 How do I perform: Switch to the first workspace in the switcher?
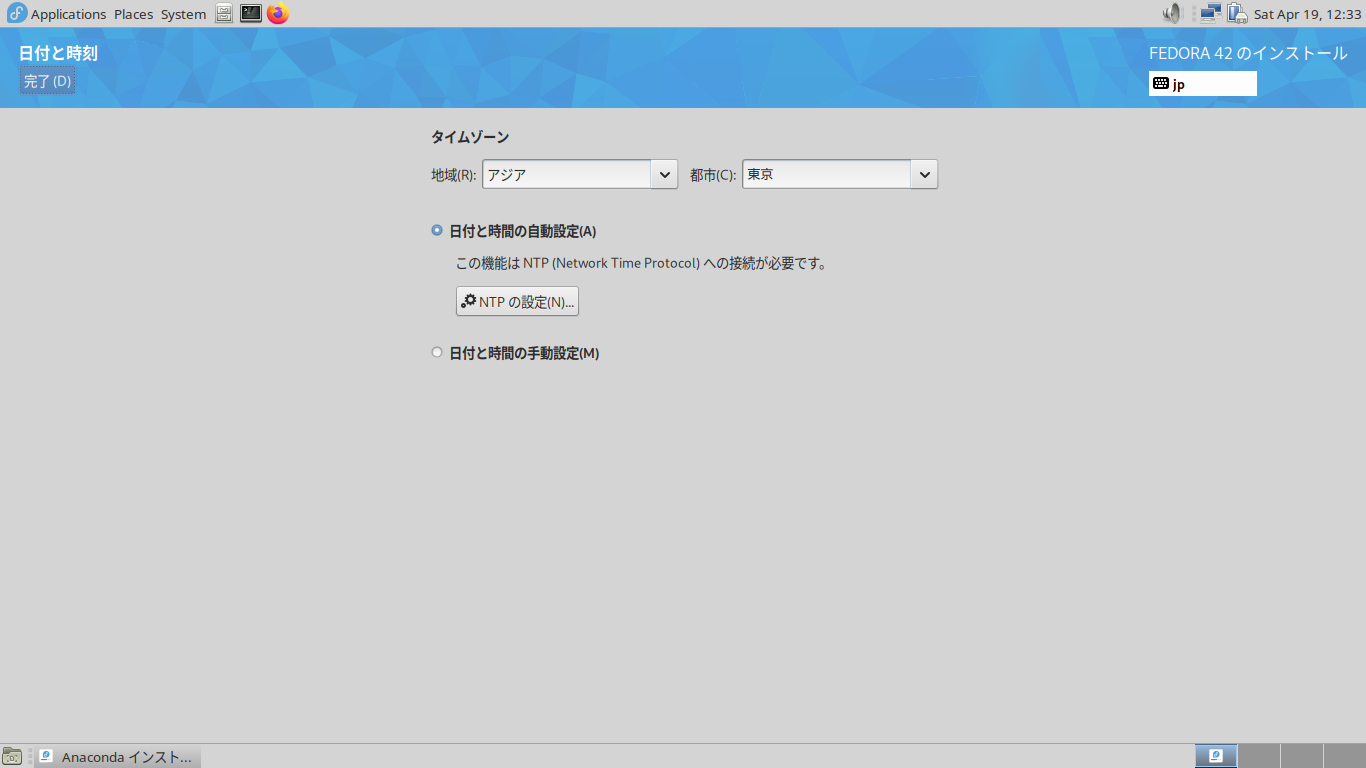pos(1216,756)
